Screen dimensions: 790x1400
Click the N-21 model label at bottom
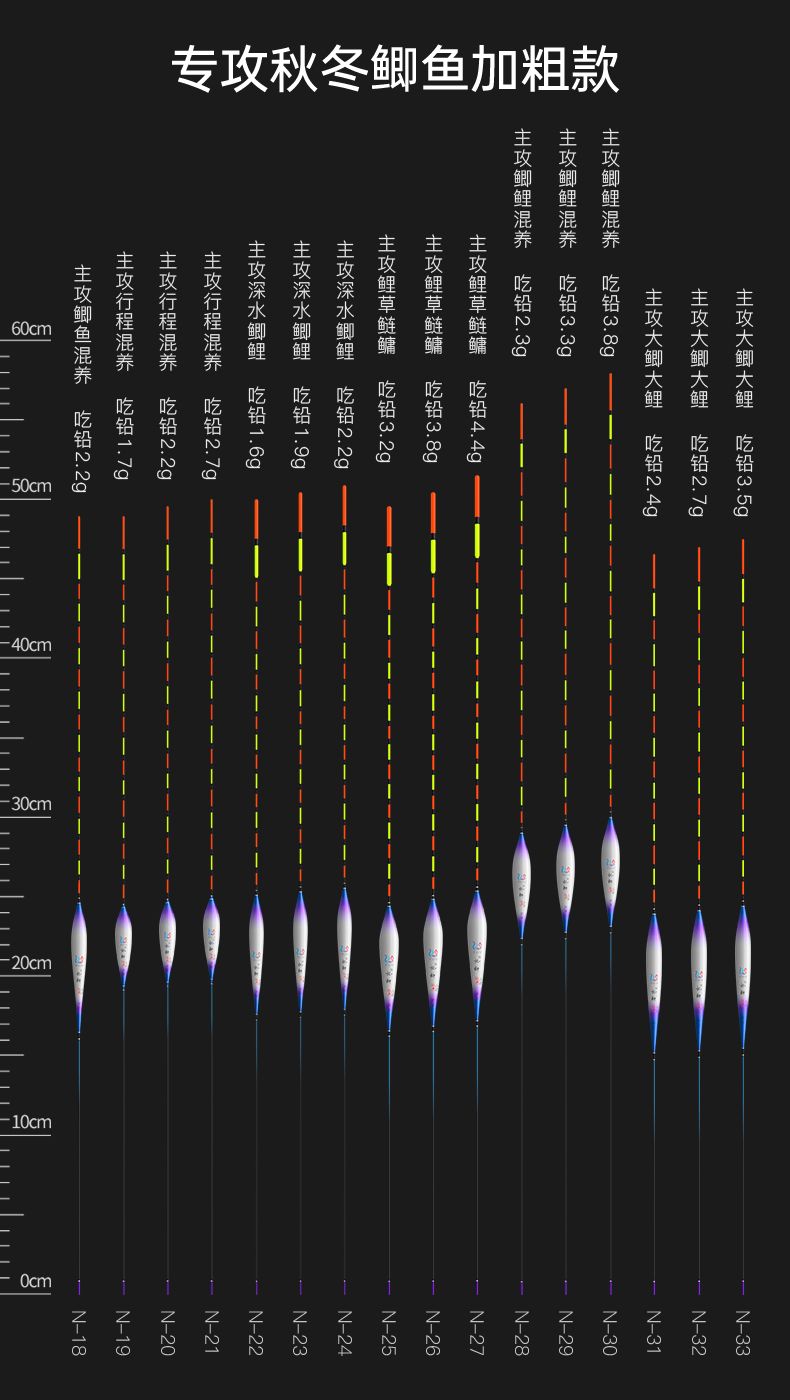point(211,1332)
